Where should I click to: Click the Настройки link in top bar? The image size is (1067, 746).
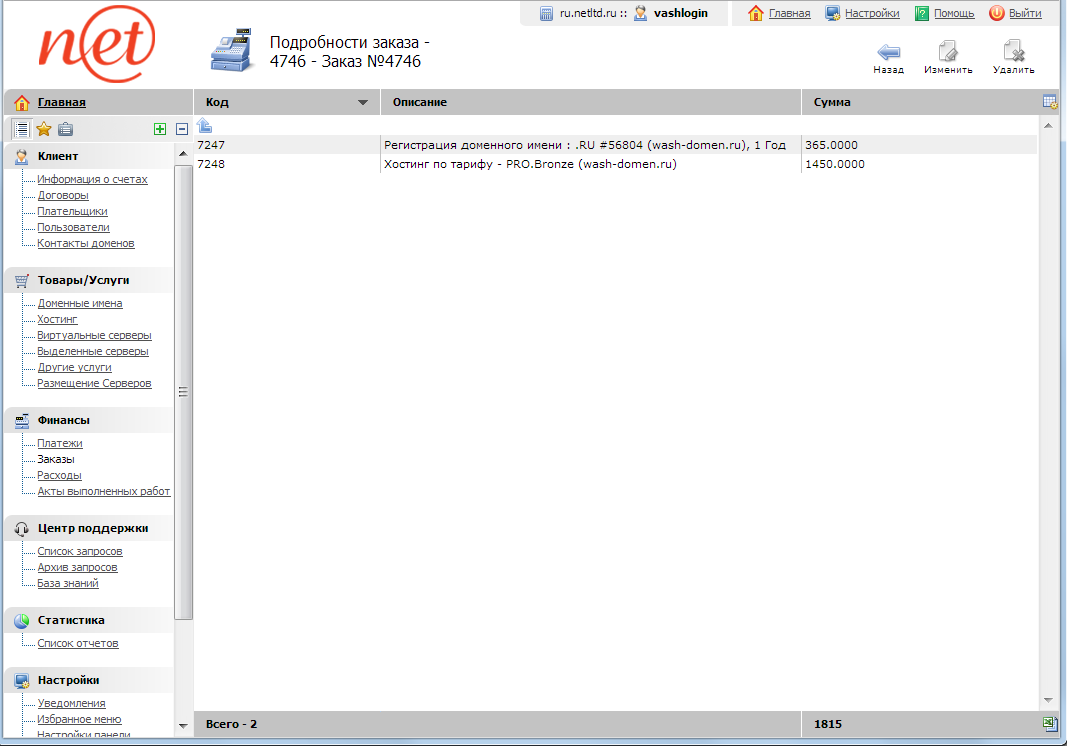click(x=871, y=13)
